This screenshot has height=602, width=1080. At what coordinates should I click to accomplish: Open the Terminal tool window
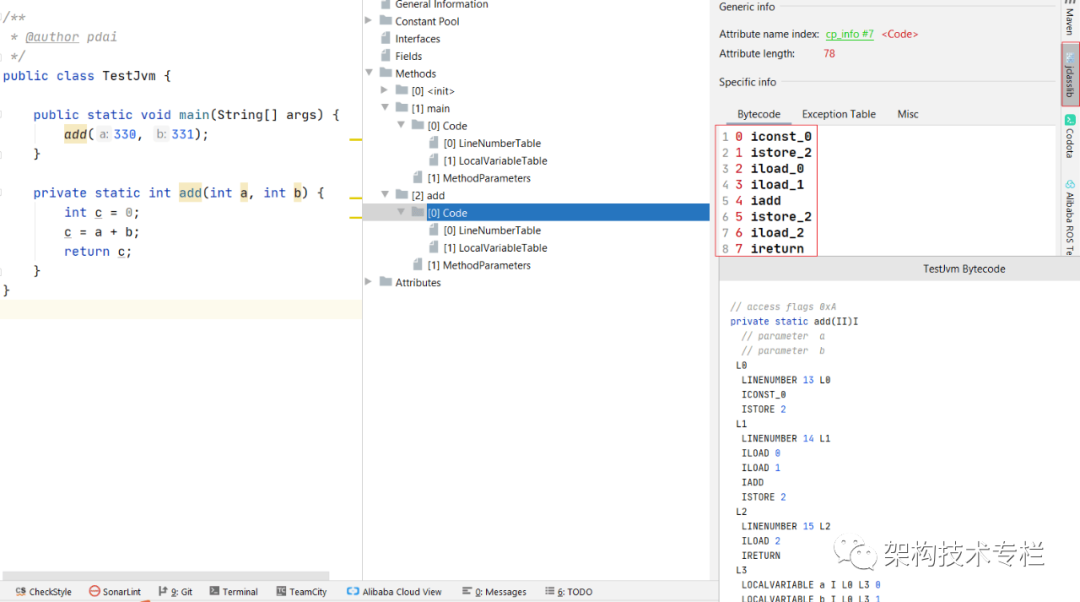[233, 592]
